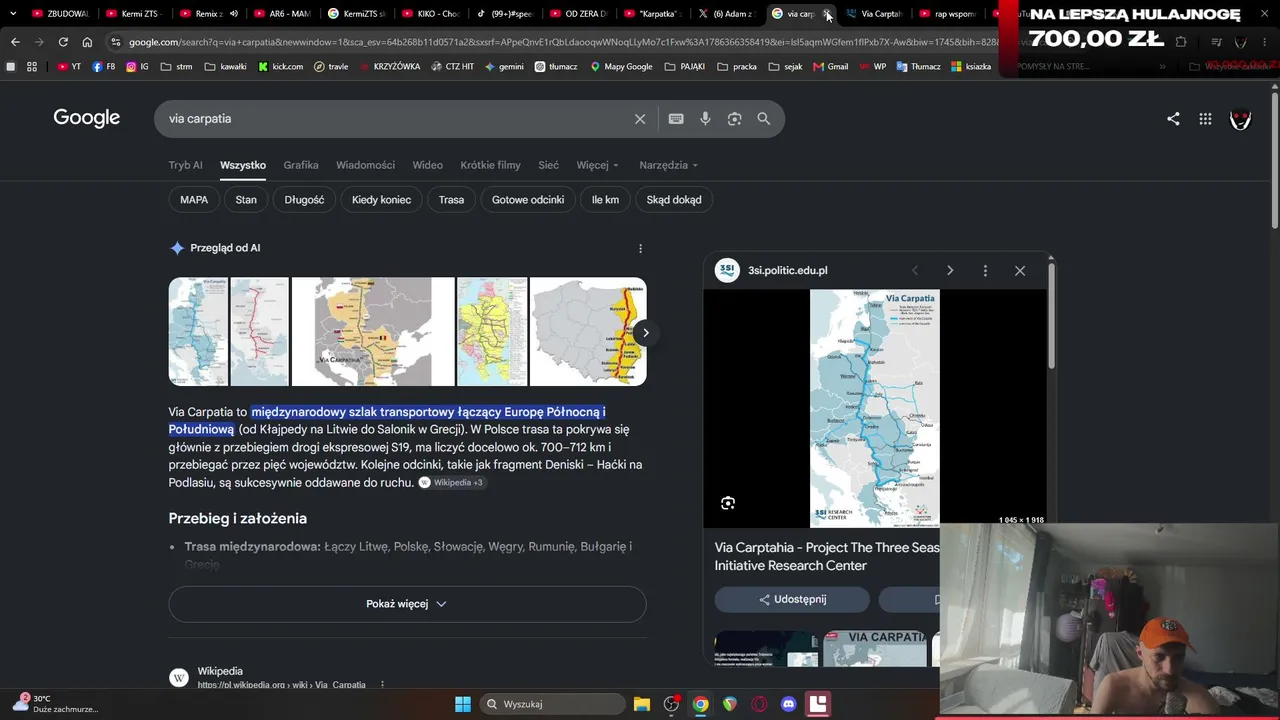The width and height of the screenshot is (1280, 720).
Task: Reload the page in Chrome
Action: click(63, 42)
